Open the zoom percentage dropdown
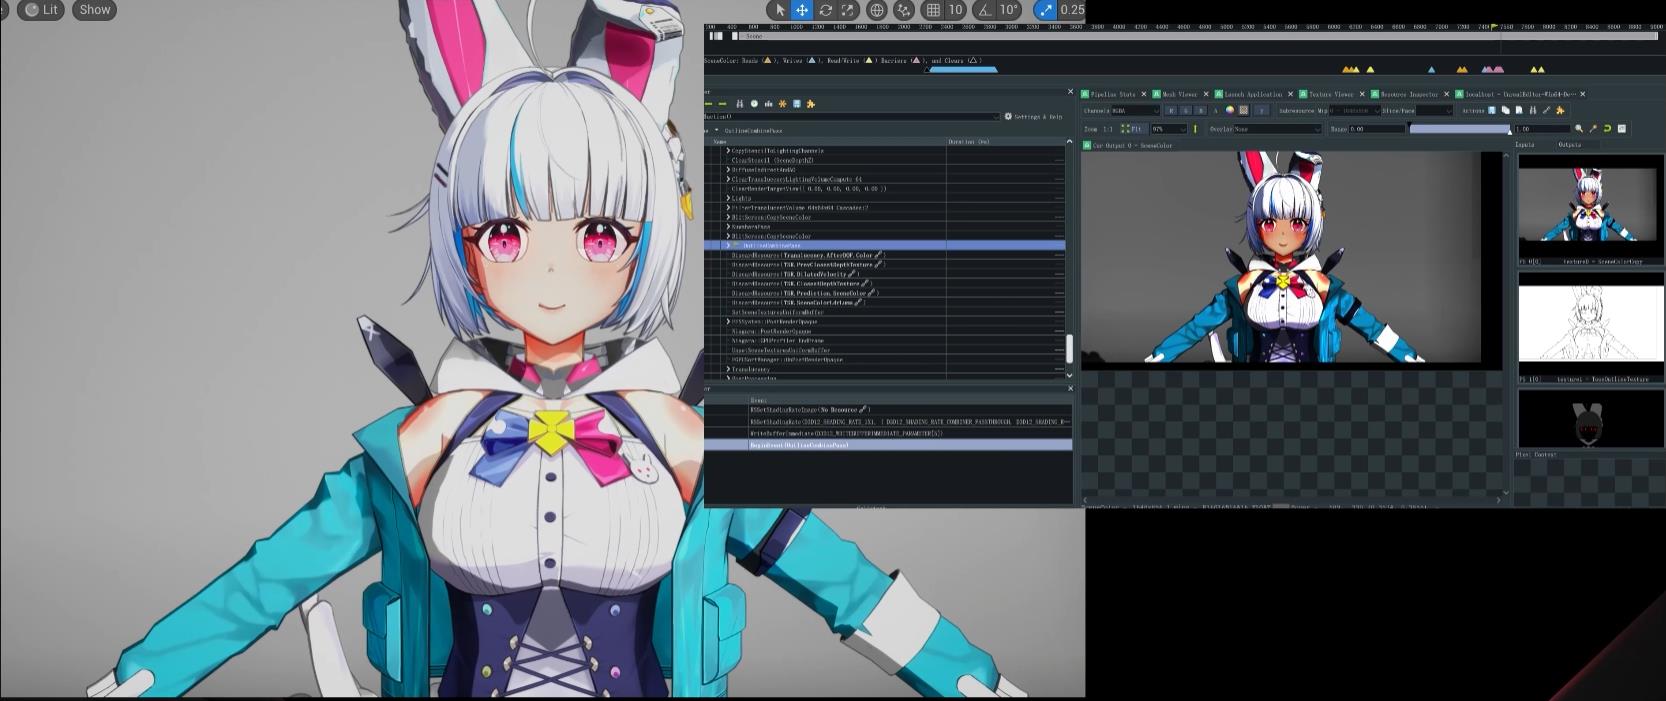The height and width of the screenshot is (701, 1666). click(1169, 129)
